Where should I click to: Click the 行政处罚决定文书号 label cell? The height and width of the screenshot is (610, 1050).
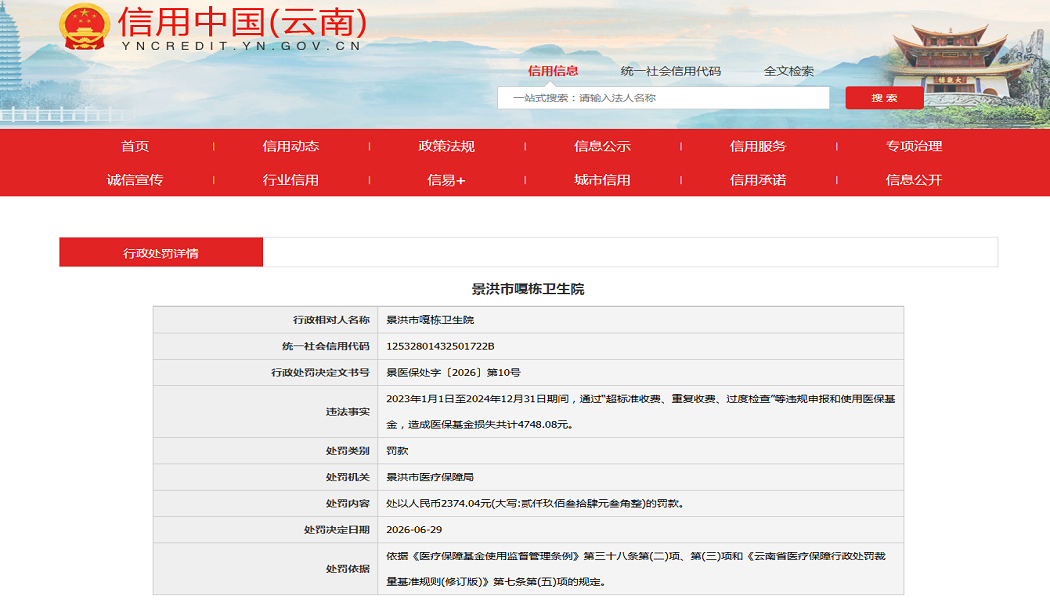pyautogui.click(x=266, y=372)
